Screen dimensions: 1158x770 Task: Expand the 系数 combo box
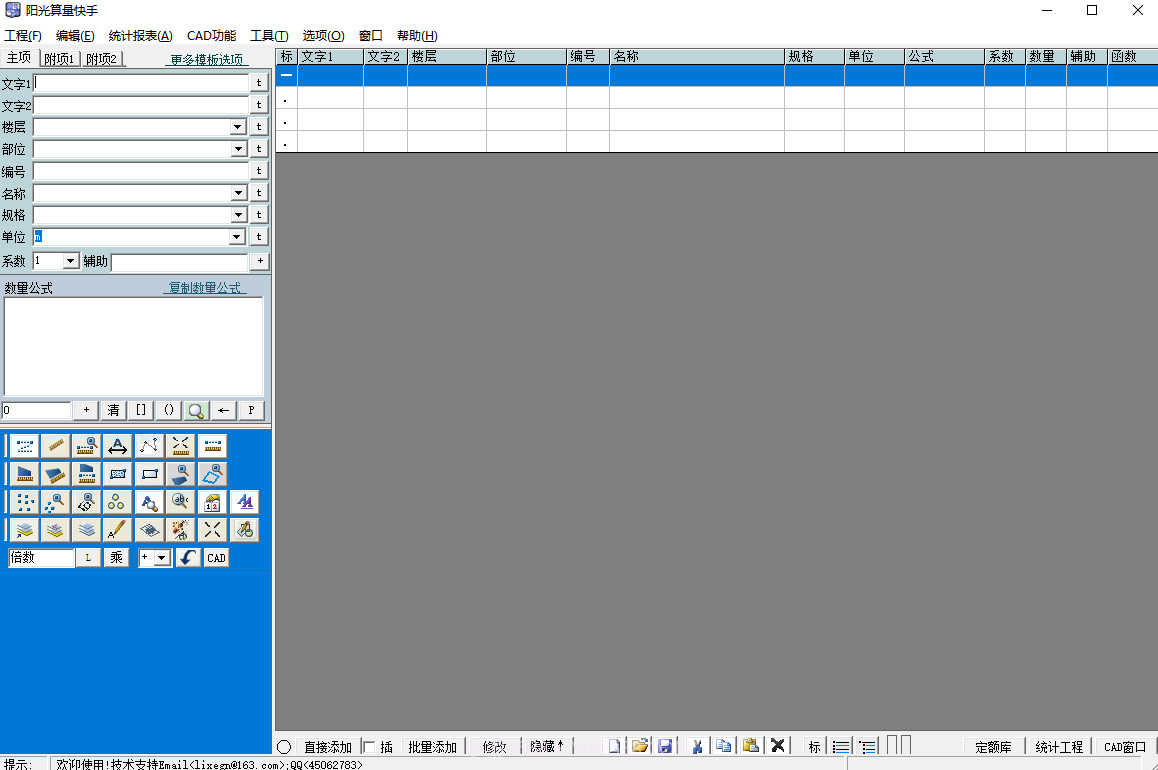(70, 261)
